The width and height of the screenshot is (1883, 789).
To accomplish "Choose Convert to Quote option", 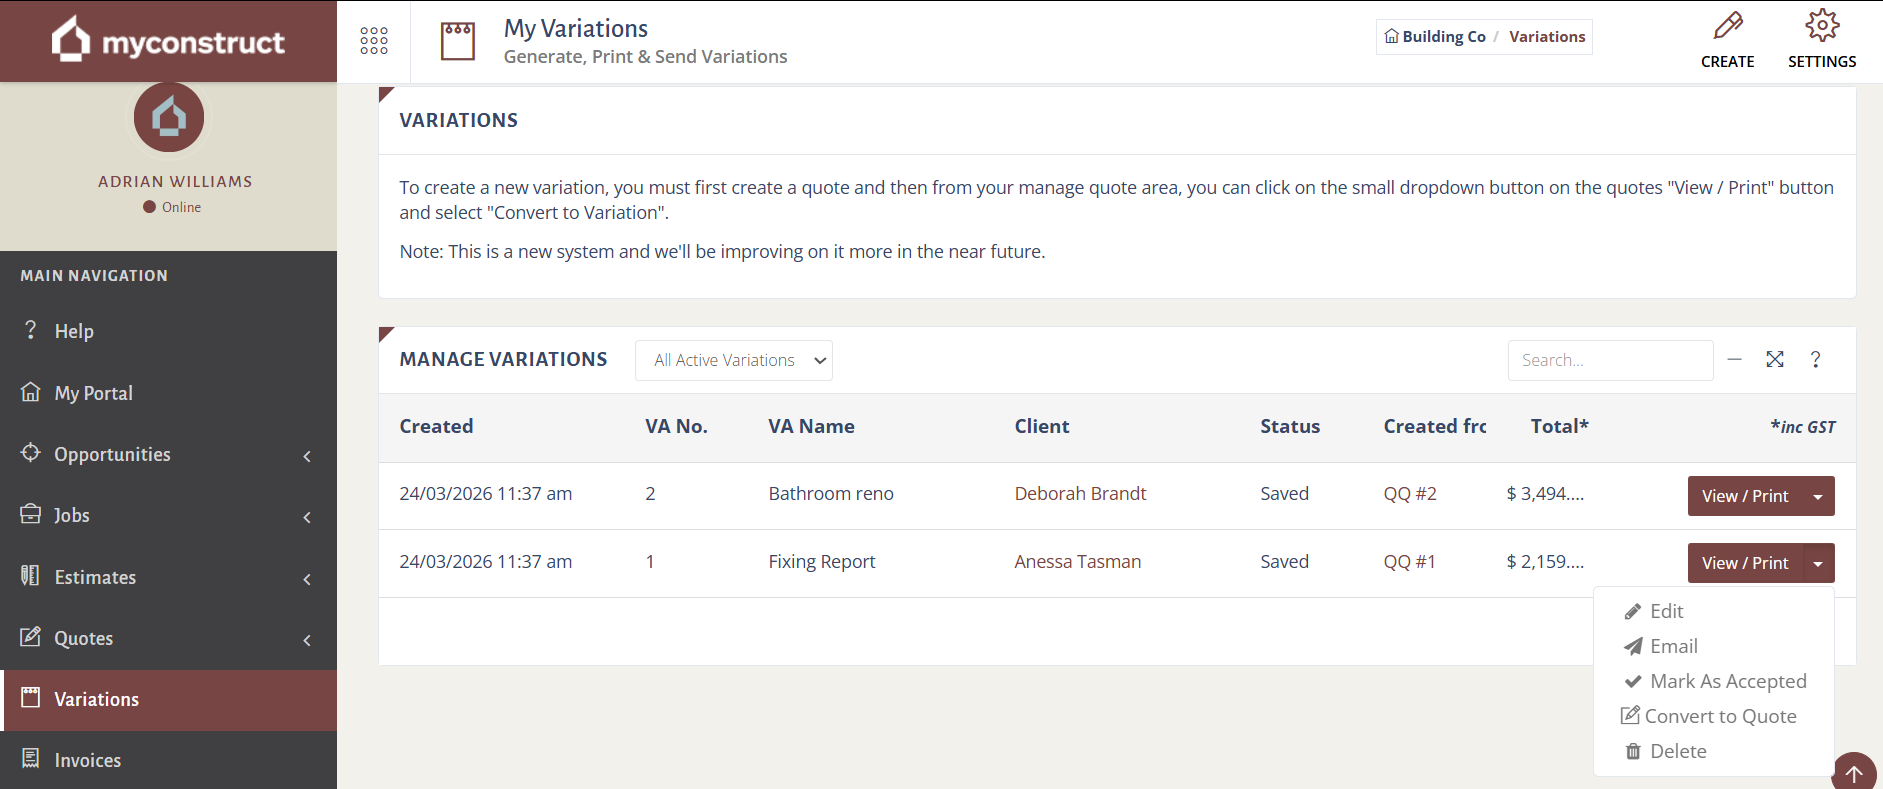I will click(x=1720, y=717).
